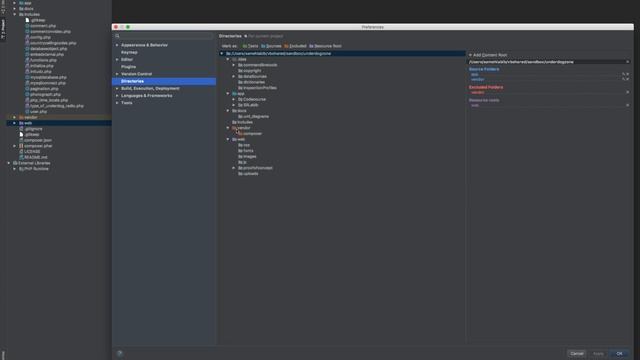Open the Project tool window tab
640x360 pixels.
[3, 29]
